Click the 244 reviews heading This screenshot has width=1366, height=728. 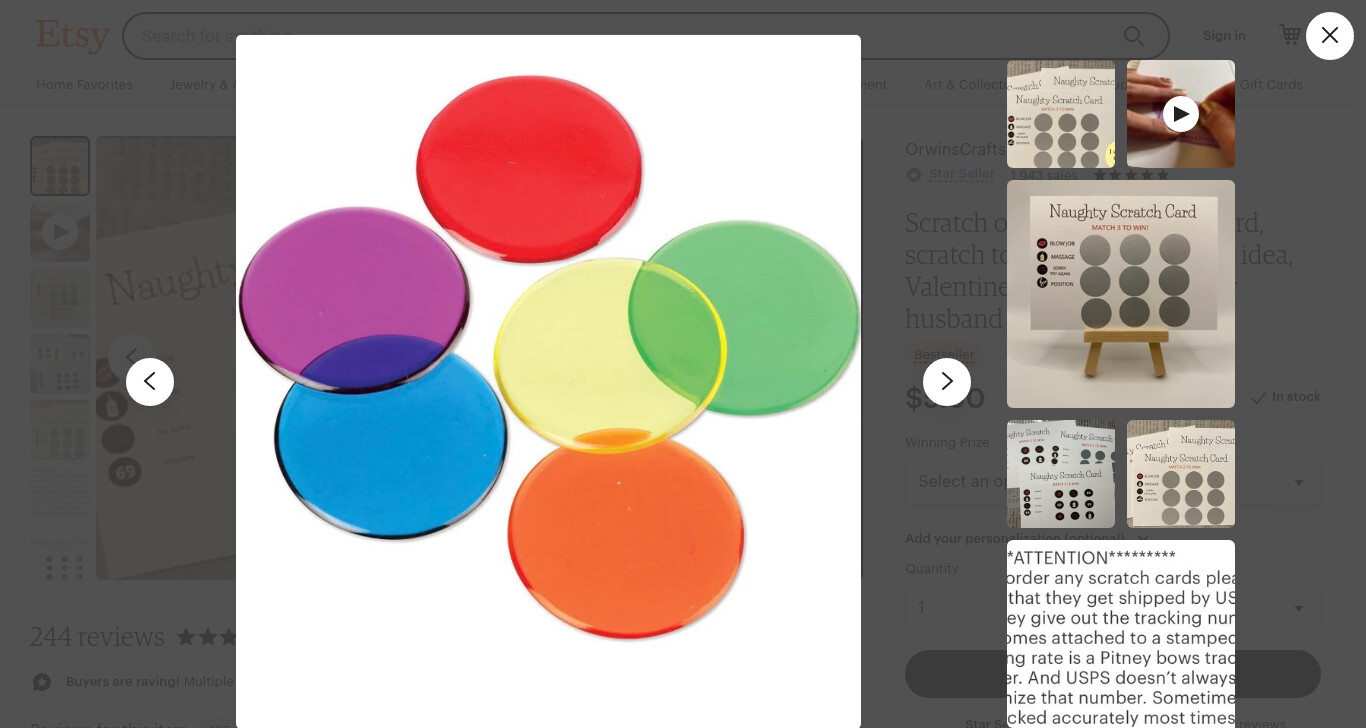[97, 637]
